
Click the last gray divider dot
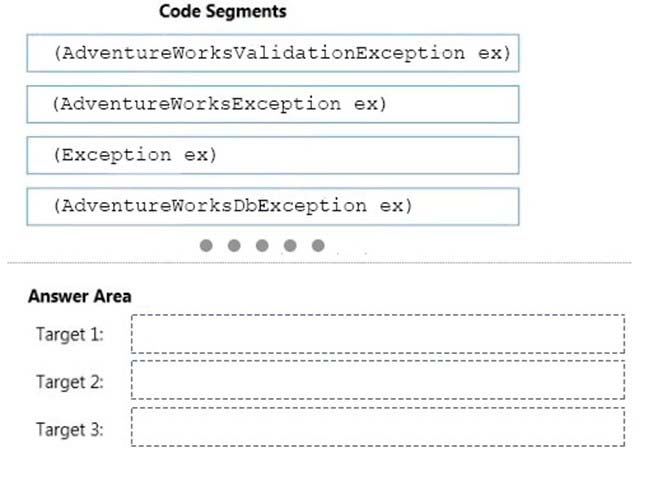click(318, 245)
